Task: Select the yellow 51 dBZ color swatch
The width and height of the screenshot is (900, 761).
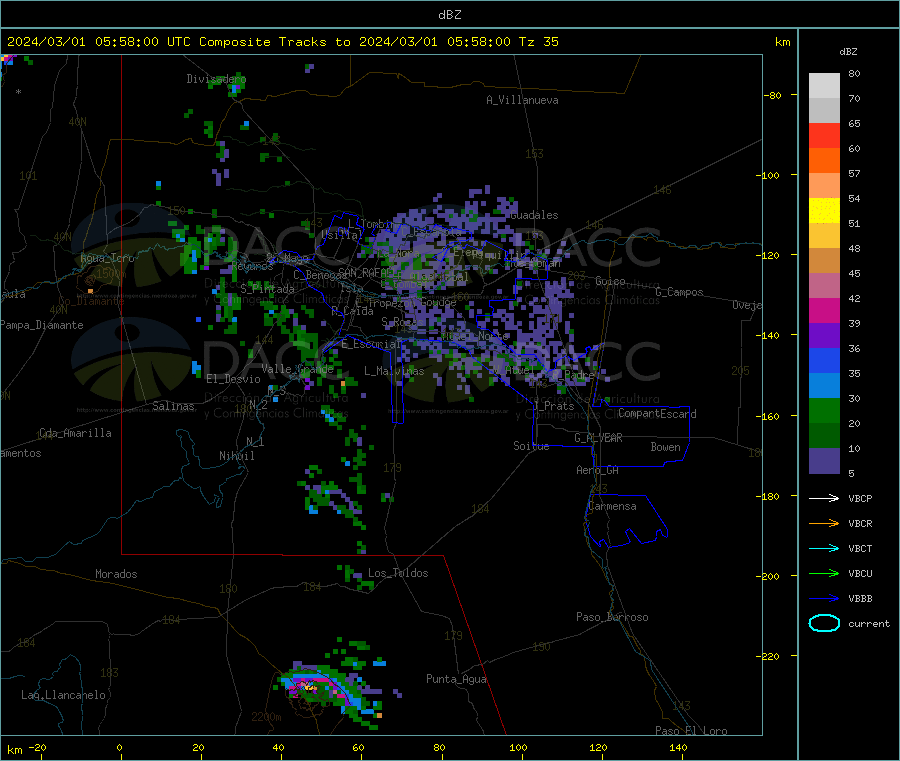Action: tap(824, 211)
